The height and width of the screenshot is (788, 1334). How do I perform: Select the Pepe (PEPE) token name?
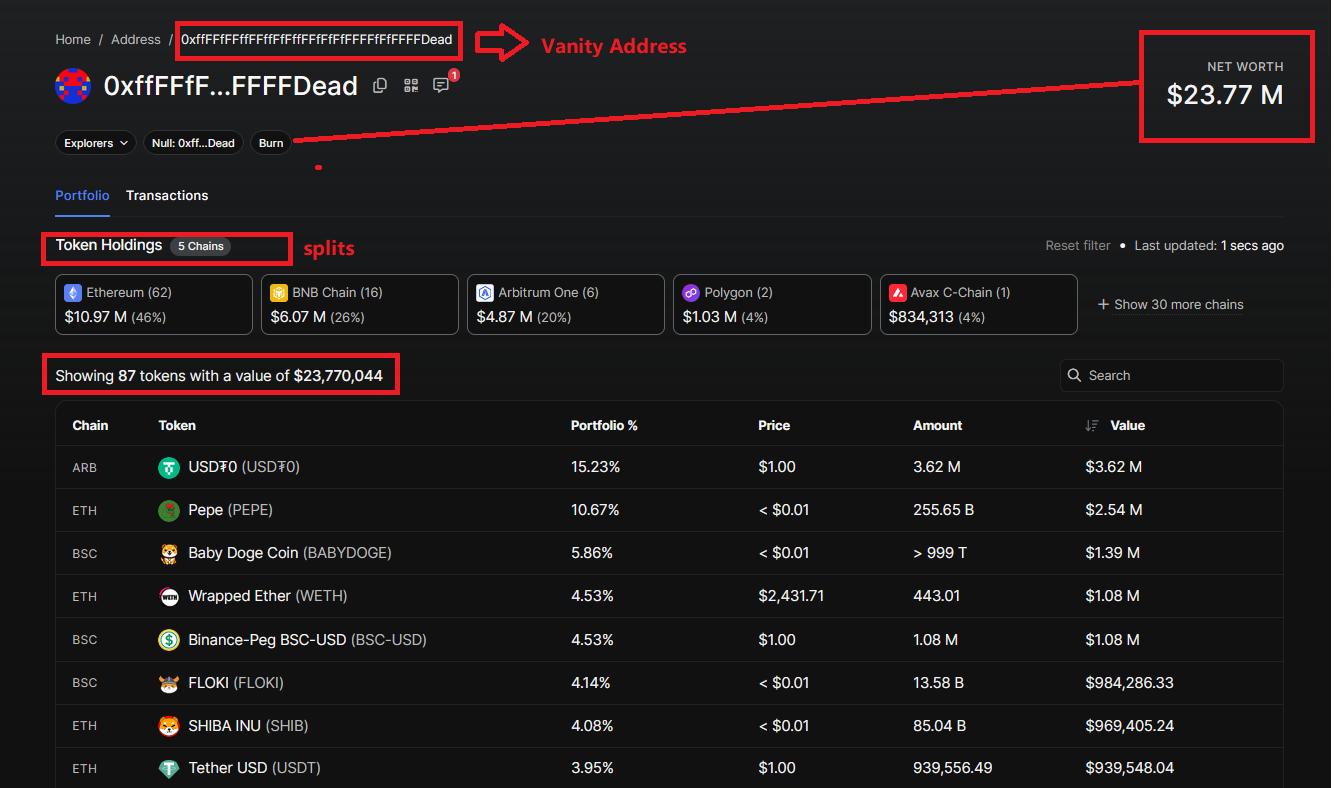tap(230, 510)
